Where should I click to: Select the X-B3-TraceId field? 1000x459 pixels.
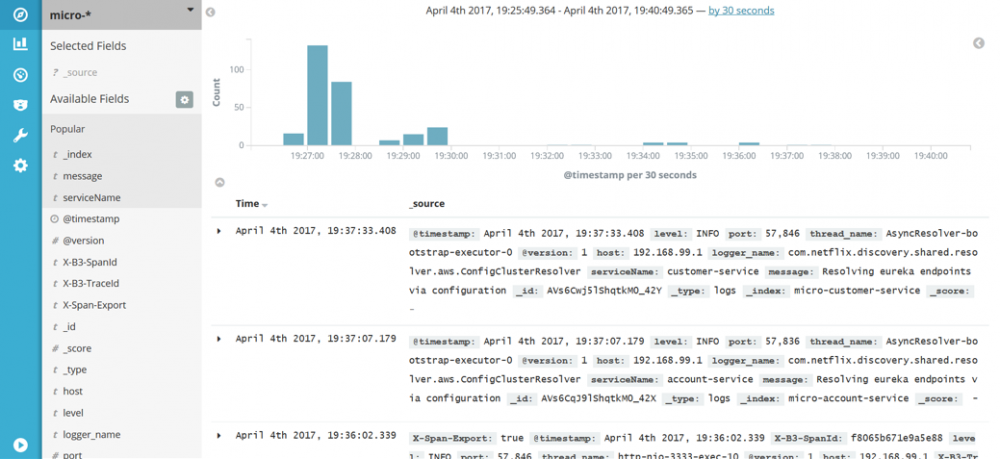click(x=122, y=284)
